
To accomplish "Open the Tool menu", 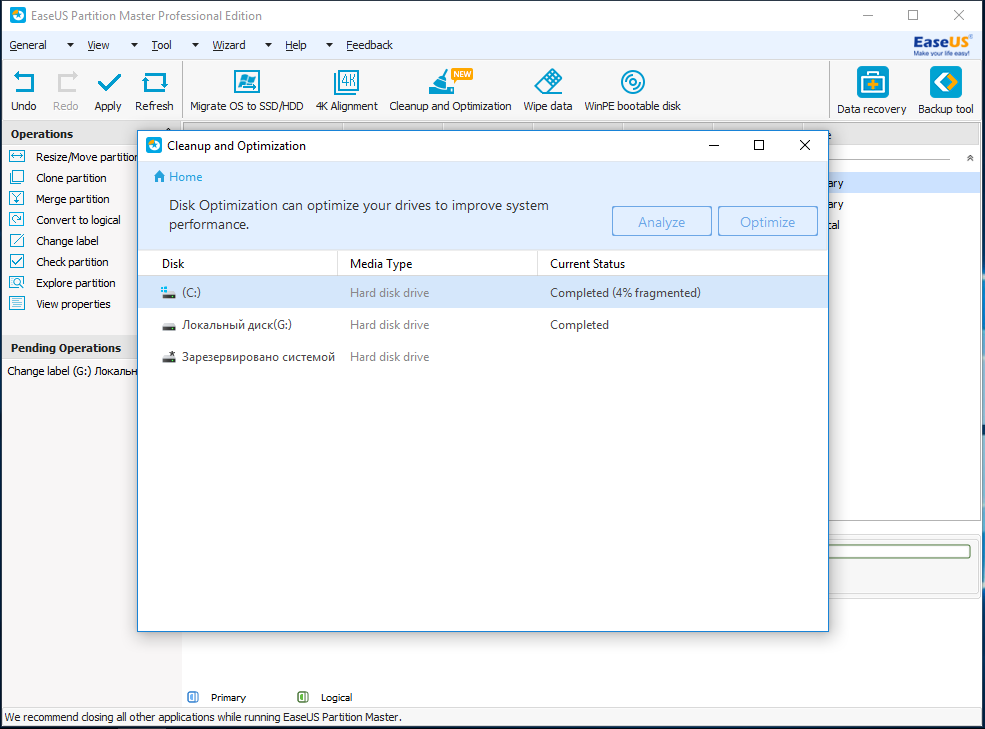I will tap(161, 45).
